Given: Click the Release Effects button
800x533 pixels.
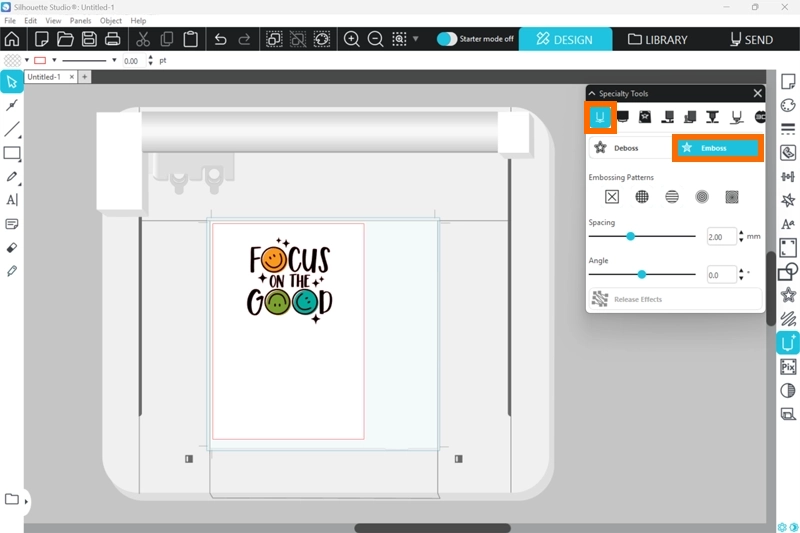Looking at the screenshot, I should click(x=675, y=299).
